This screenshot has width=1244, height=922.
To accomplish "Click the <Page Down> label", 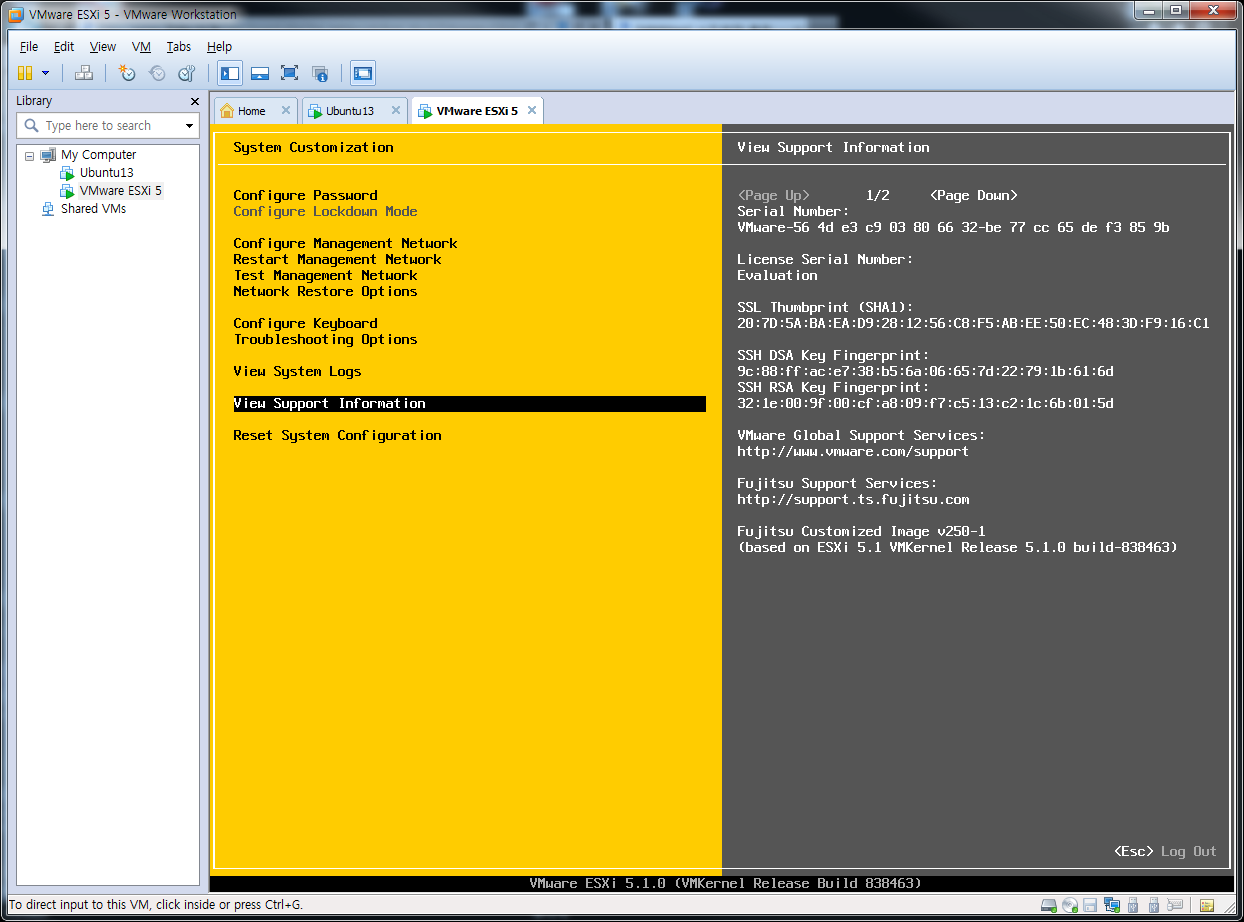I will coord(973,195).
